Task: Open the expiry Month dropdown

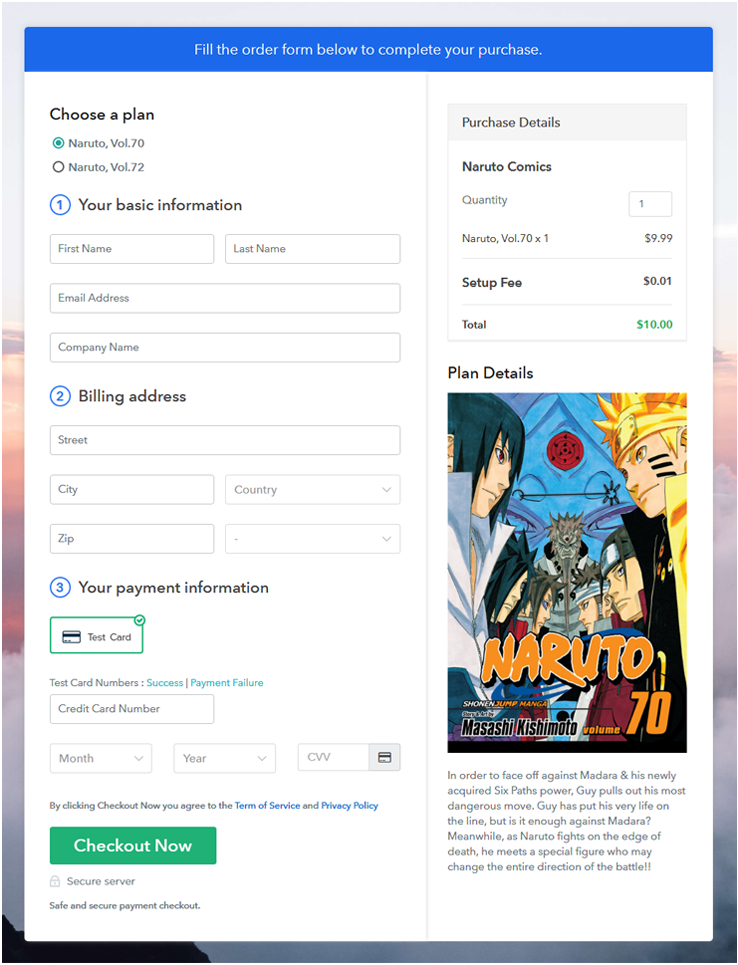Action: 101,758
